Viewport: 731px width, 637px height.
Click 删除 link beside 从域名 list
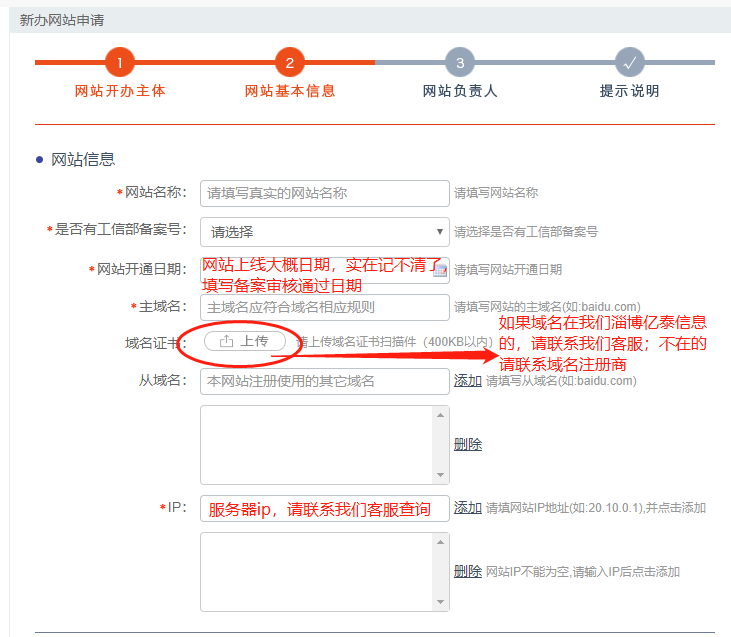pos(468,444)
